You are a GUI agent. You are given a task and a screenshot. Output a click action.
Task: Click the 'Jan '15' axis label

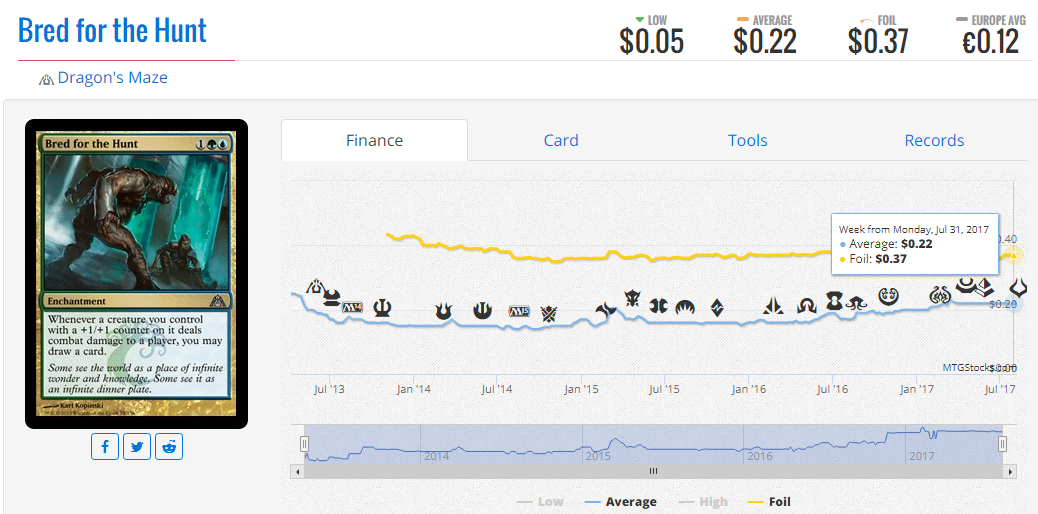click(581, 389)
